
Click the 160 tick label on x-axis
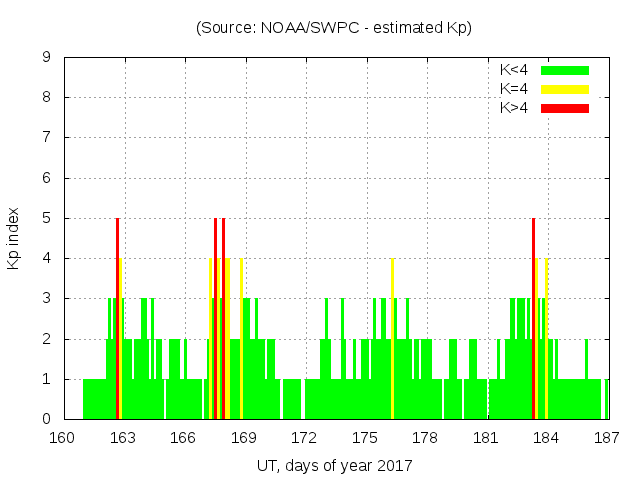tap(63, 438)
